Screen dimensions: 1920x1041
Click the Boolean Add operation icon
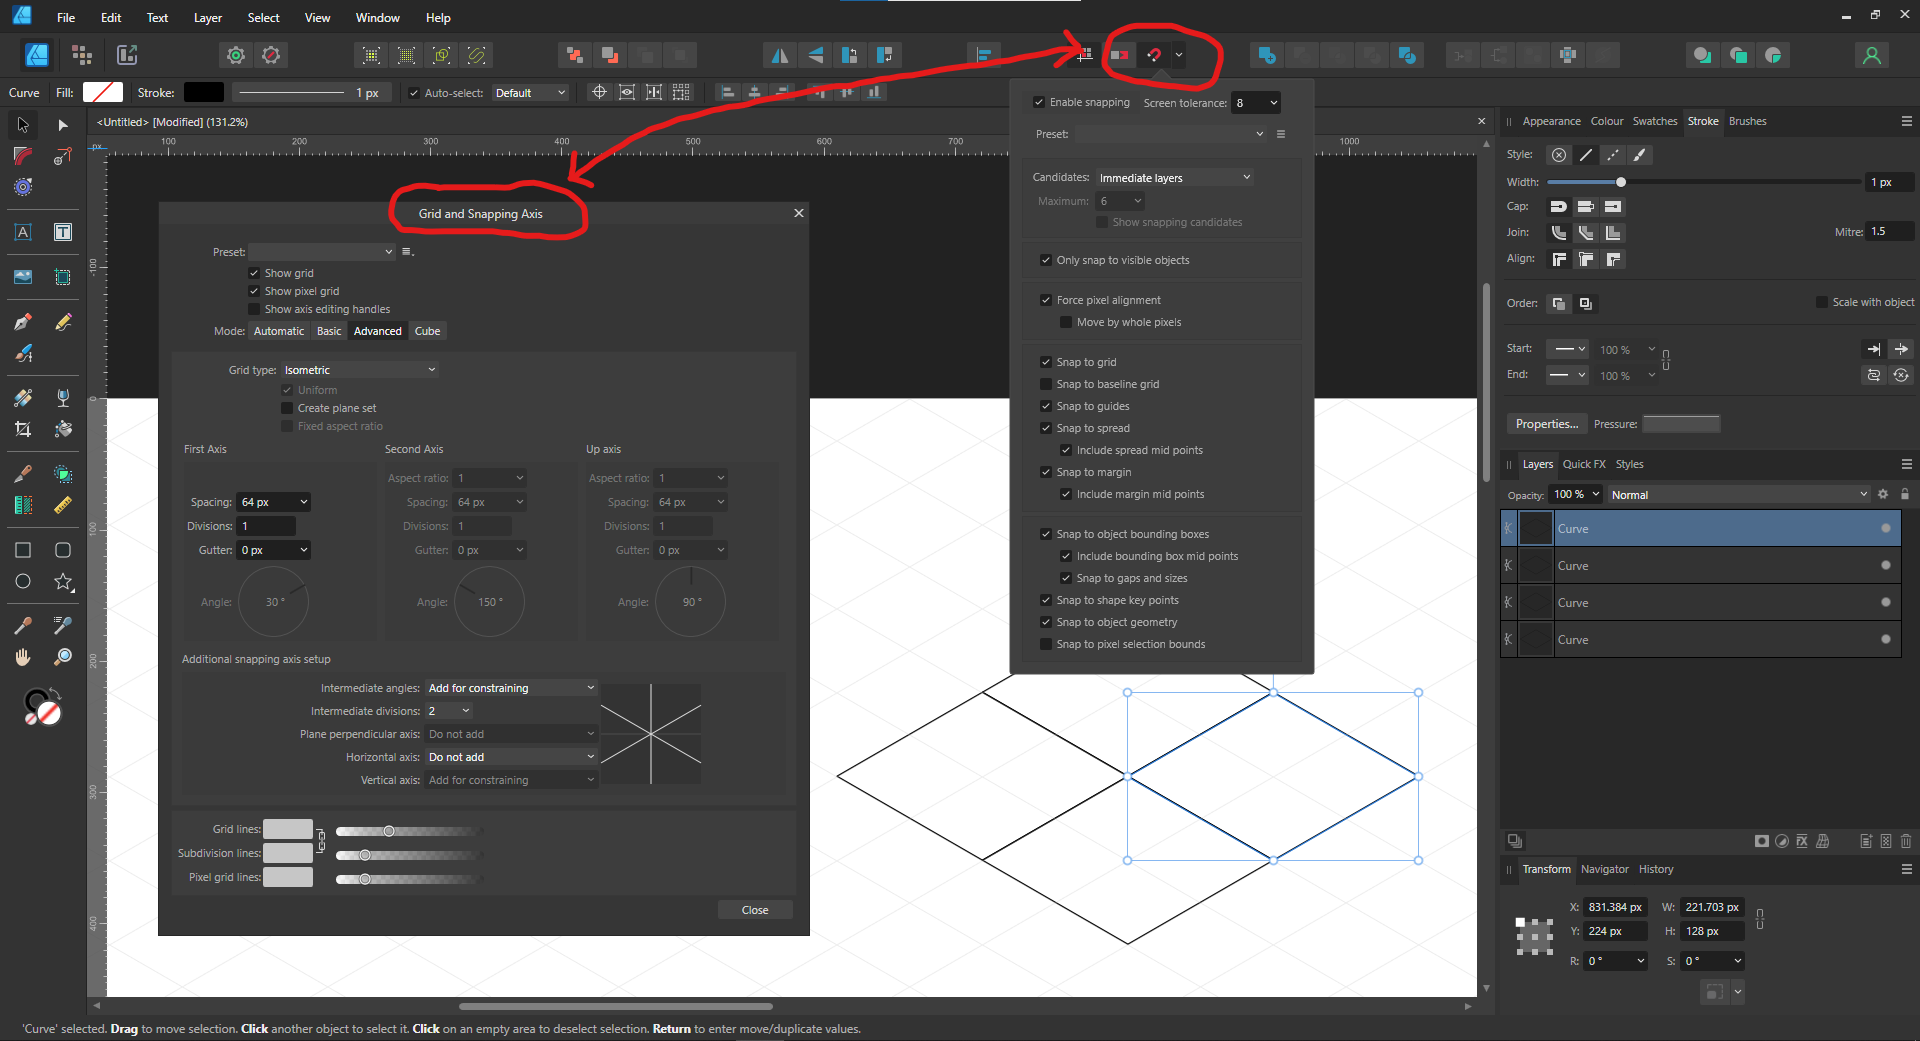pyautogui.click(x=1267, y=55)
